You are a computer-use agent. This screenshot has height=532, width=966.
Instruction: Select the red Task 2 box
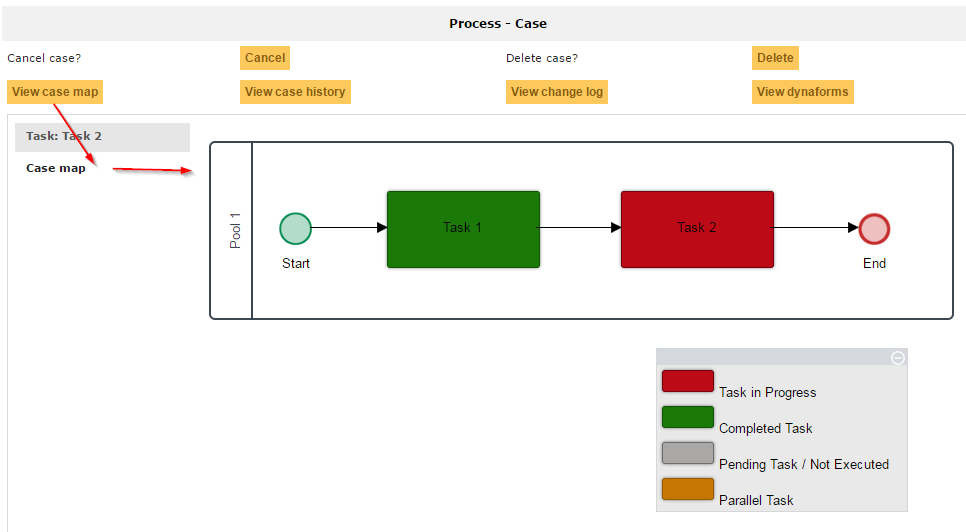697,229
